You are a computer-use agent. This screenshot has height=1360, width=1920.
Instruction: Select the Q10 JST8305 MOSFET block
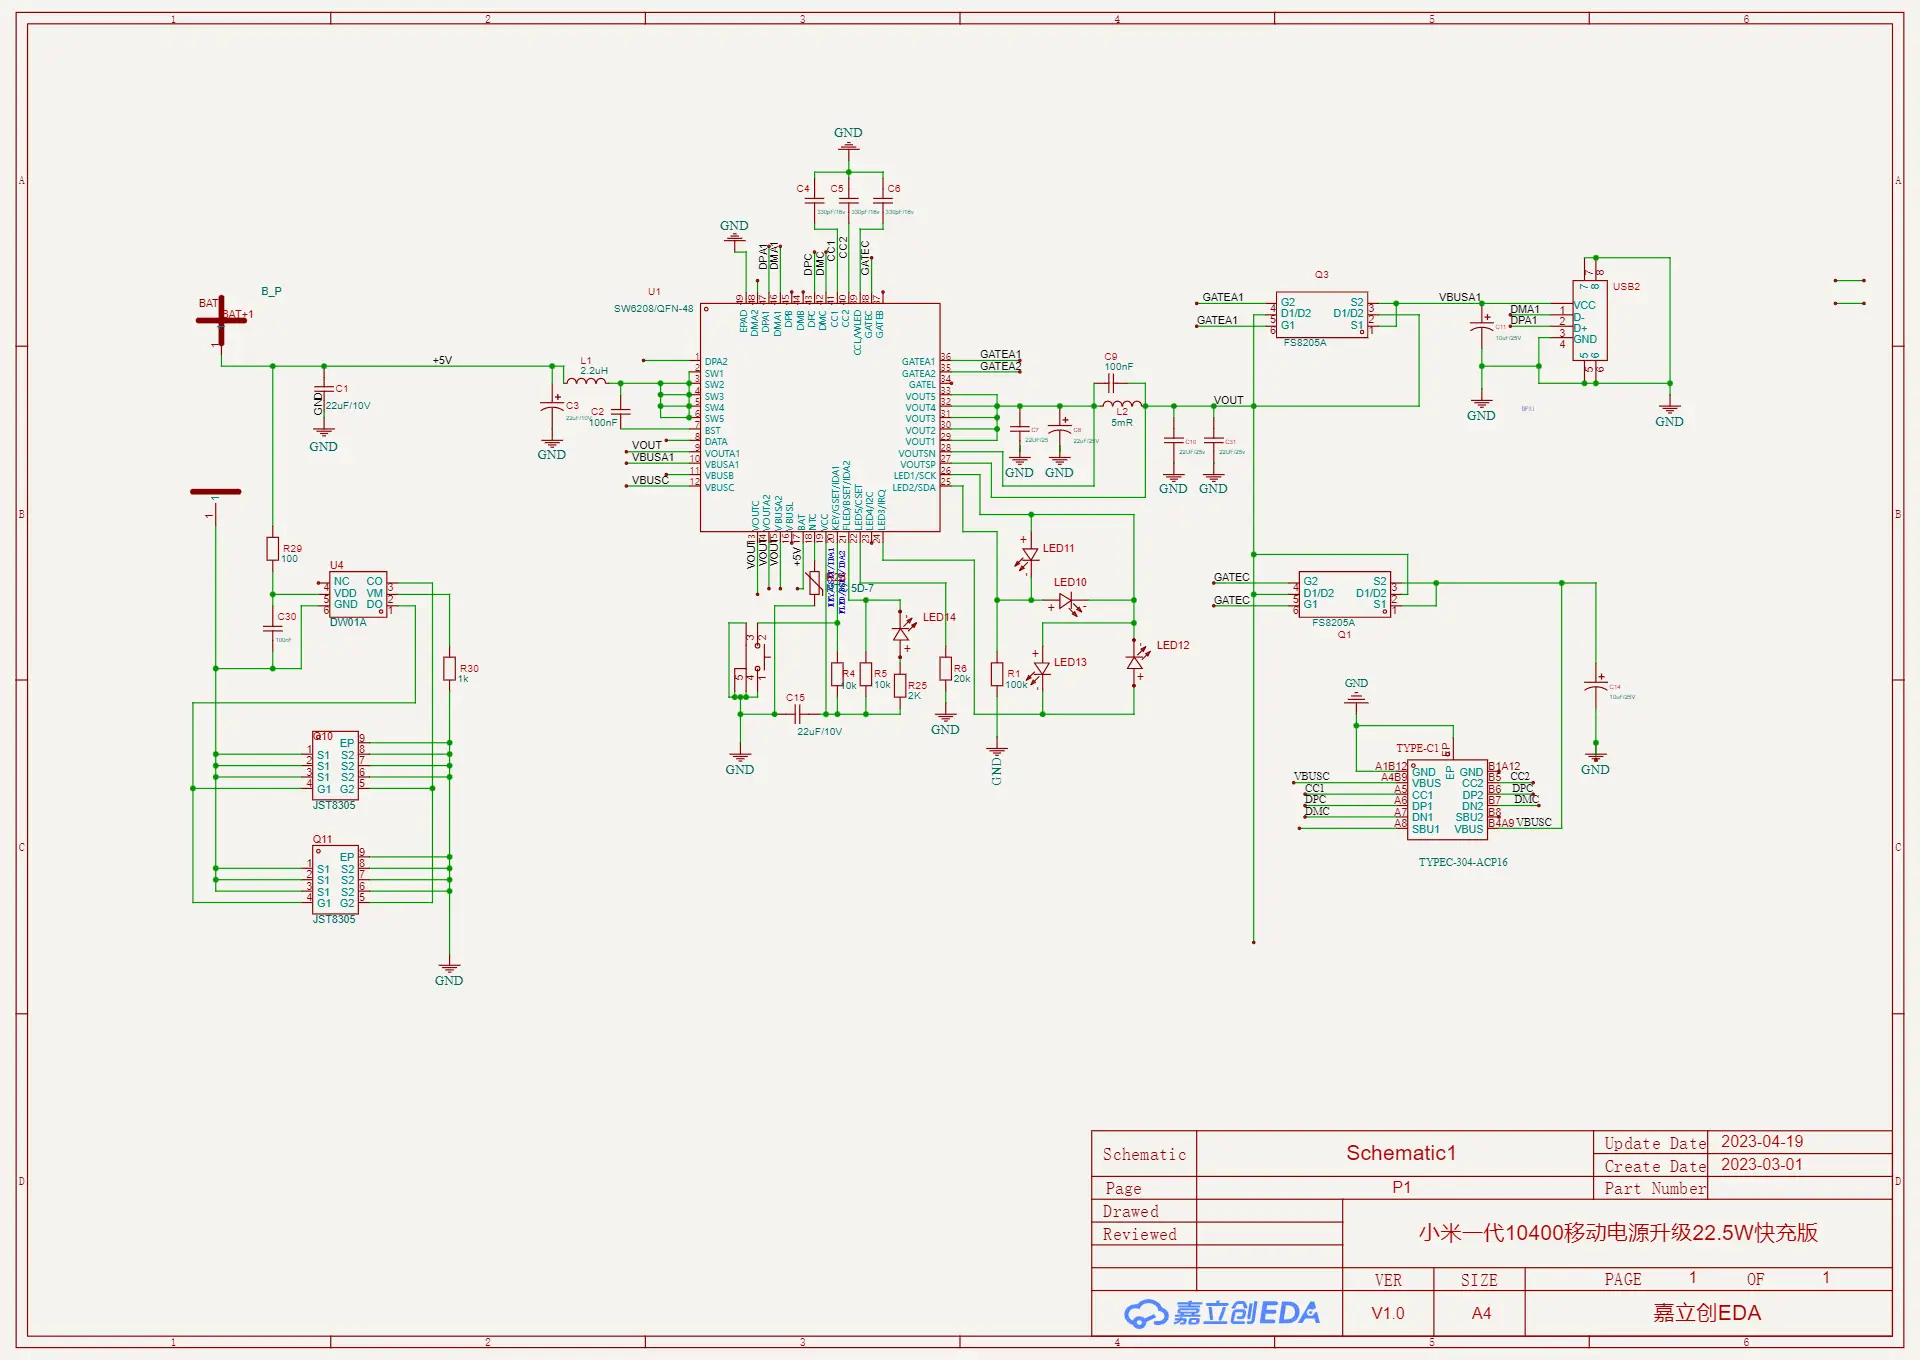coord(335,766)
